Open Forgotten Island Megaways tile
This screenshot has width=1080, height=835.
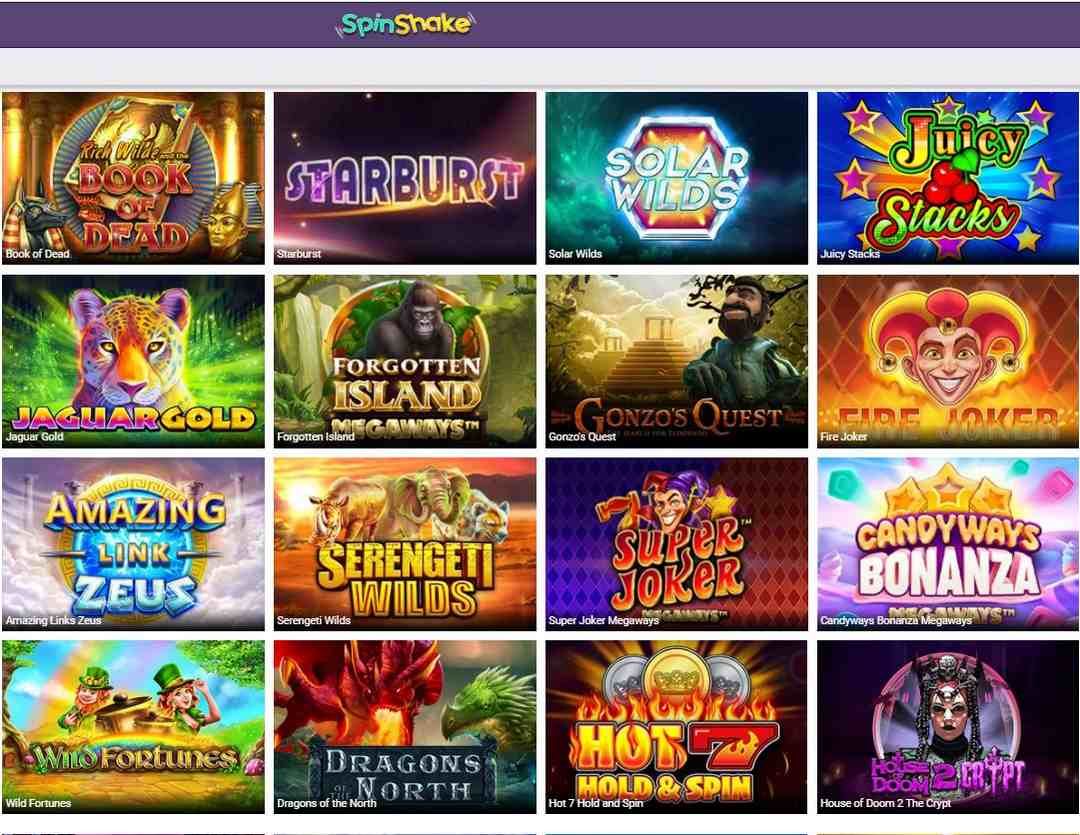(x=405, y=361)
